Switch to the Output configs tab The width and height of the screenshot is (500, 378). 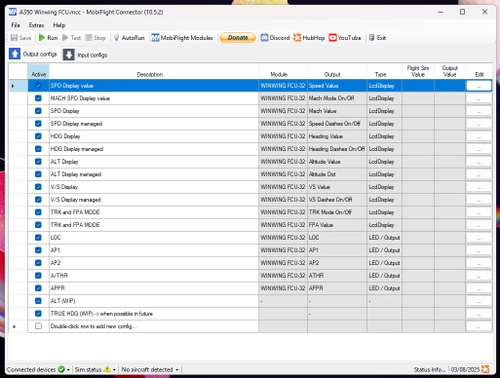(x=33, y=54)
